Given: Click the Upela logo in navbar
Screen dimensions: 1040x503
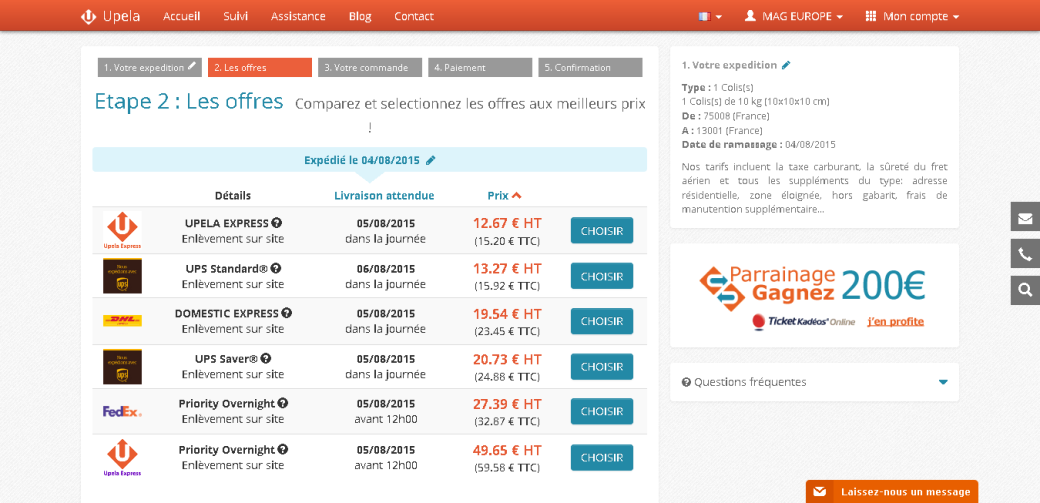Looking at the screenshot, I should tap(110, 16).
